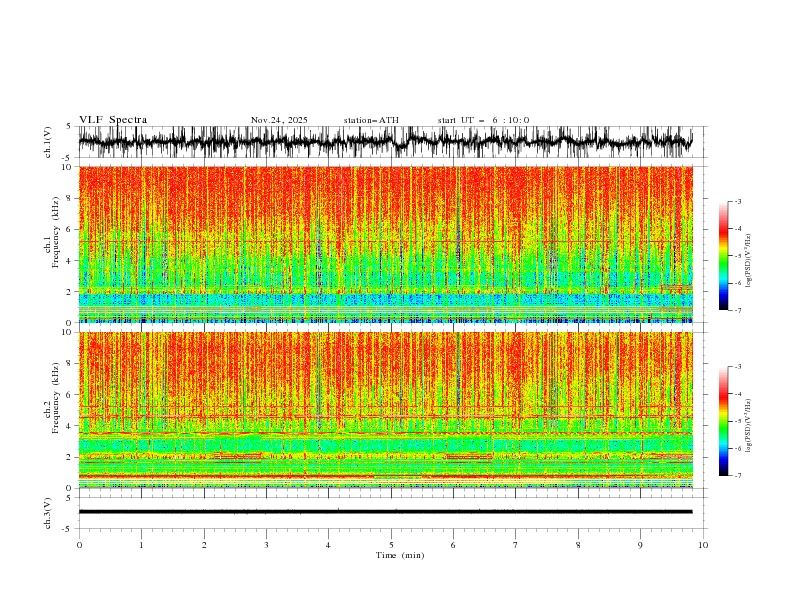Click the "5" tick on the ch.1(V) axis
Image resolution: width=792 pixels, height=612 pixels.
pyautogui.click(x=70, y=126)
